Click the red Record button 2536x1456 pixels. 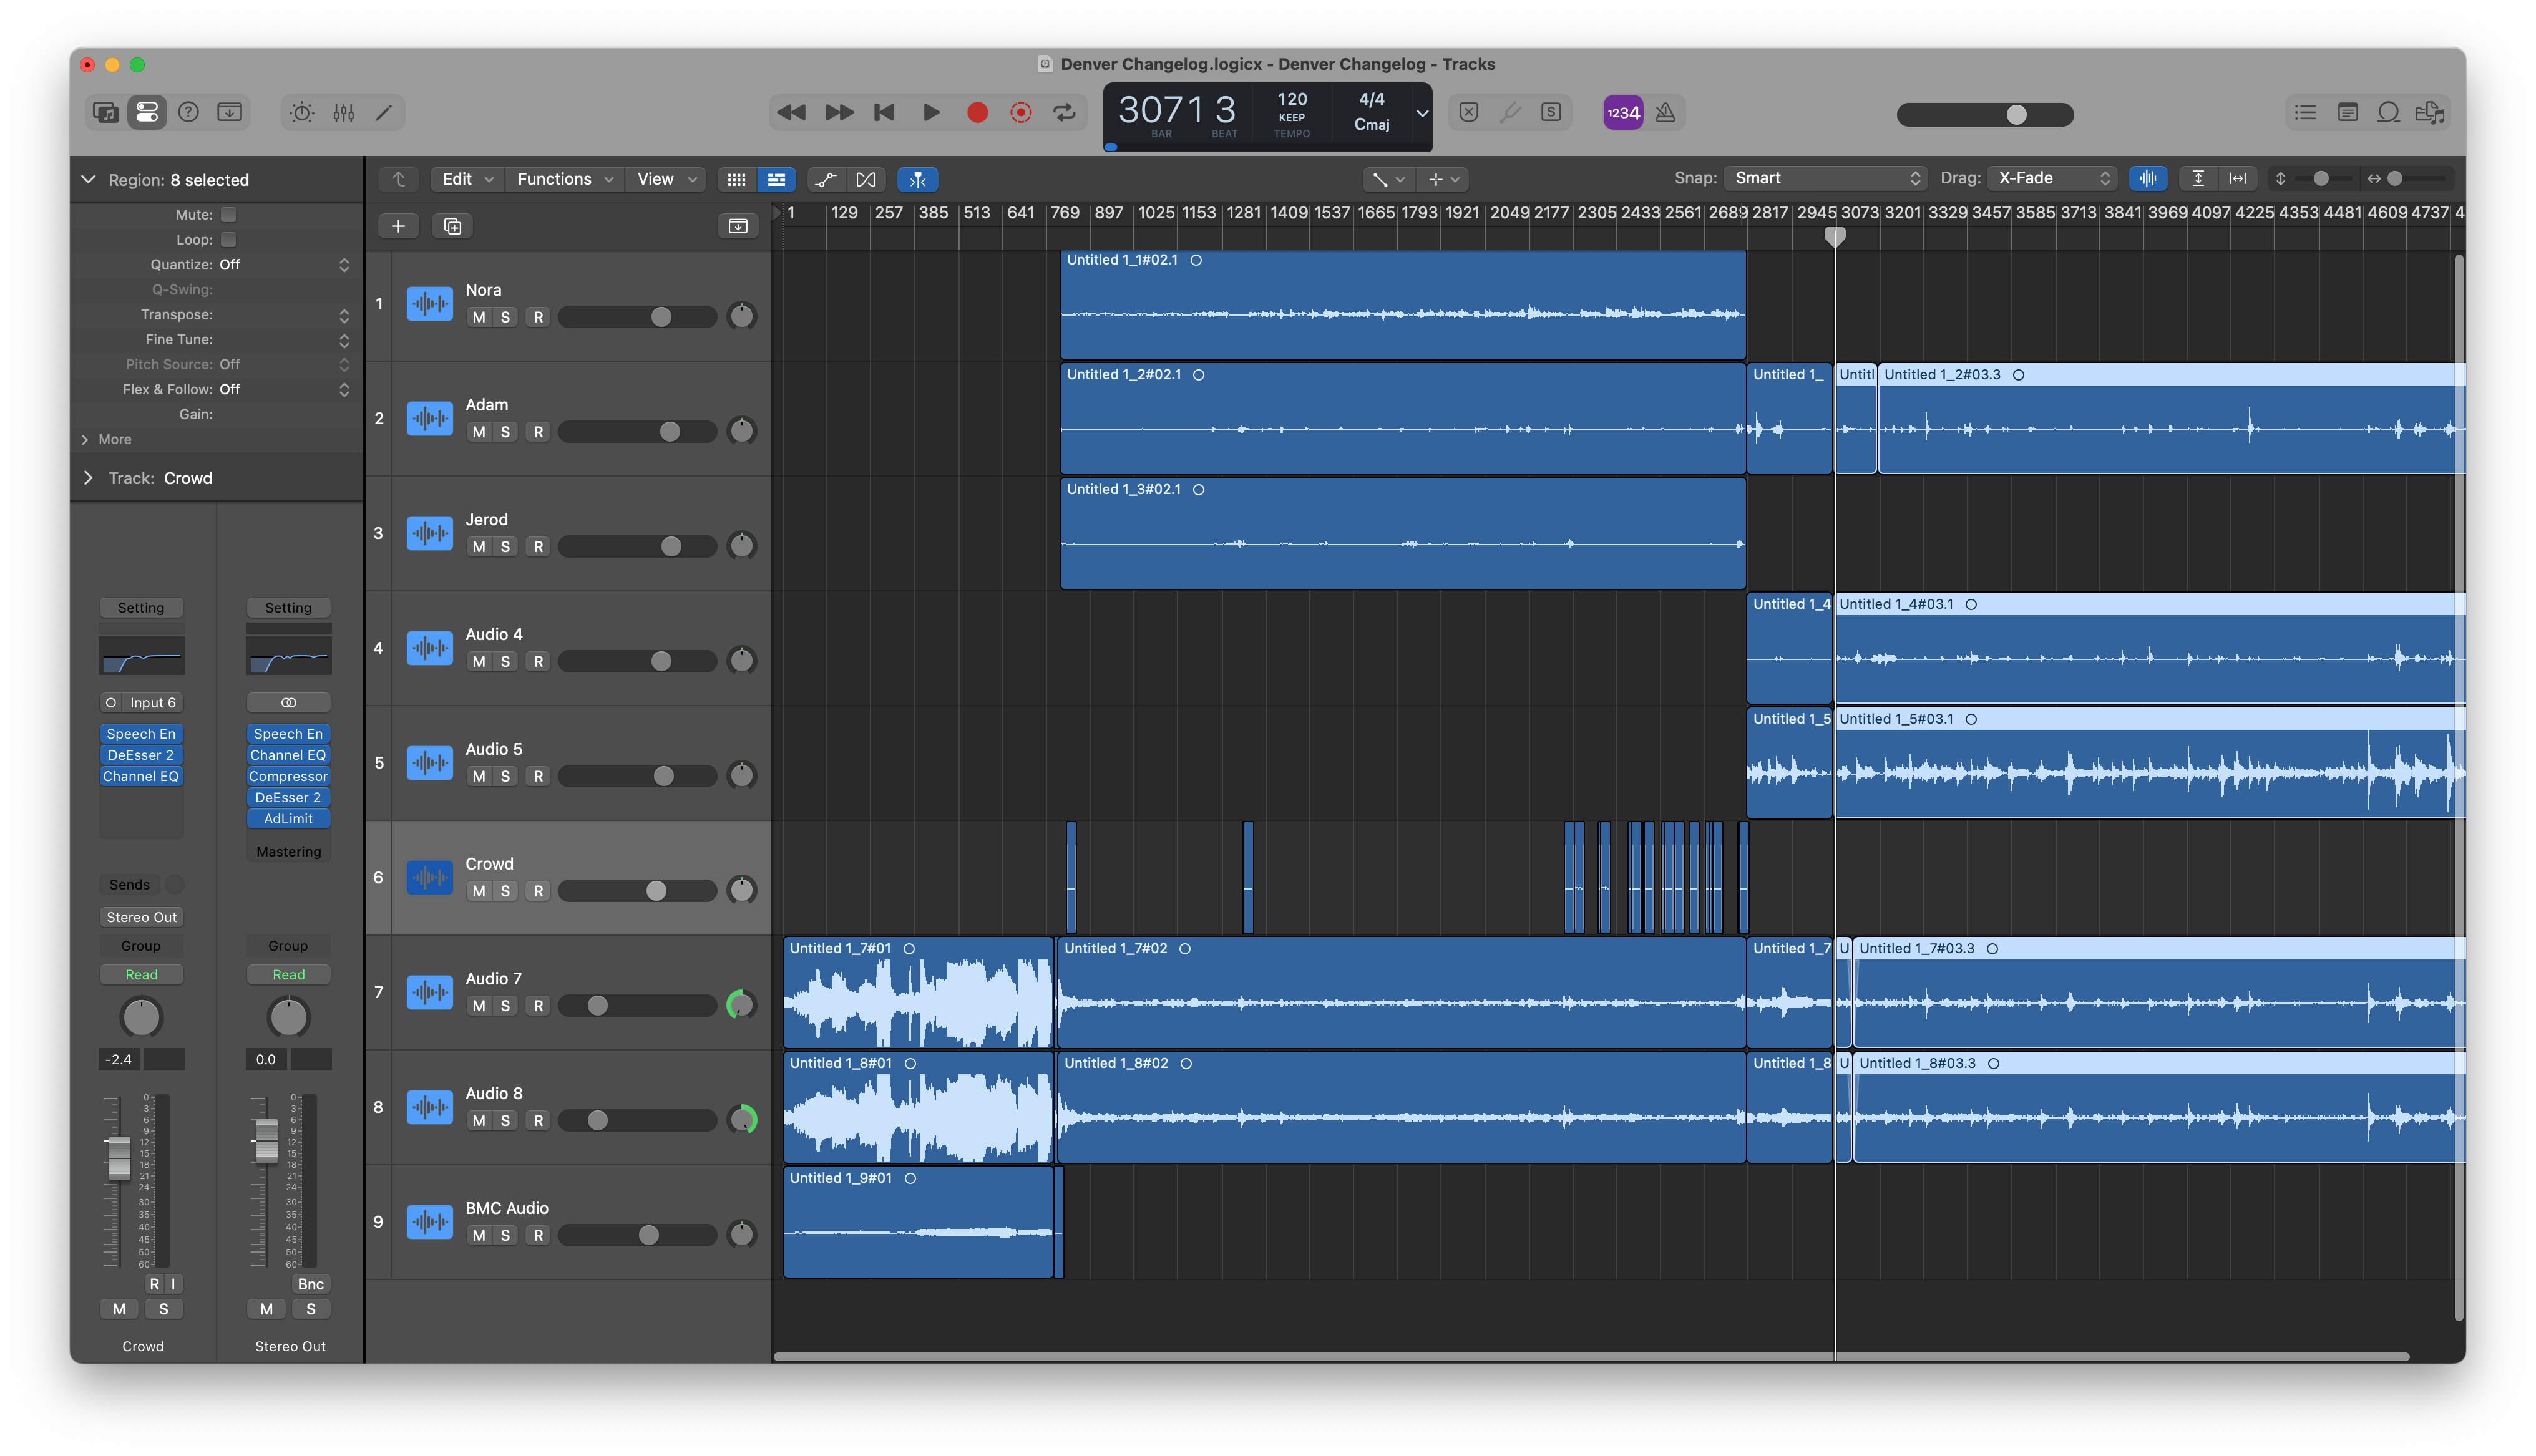pyautogui.click(x=977, y=112)
